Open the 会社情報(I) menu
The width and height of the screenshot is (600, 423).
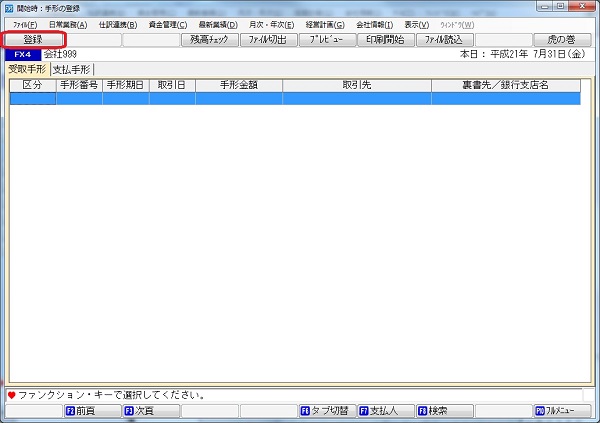374,25
